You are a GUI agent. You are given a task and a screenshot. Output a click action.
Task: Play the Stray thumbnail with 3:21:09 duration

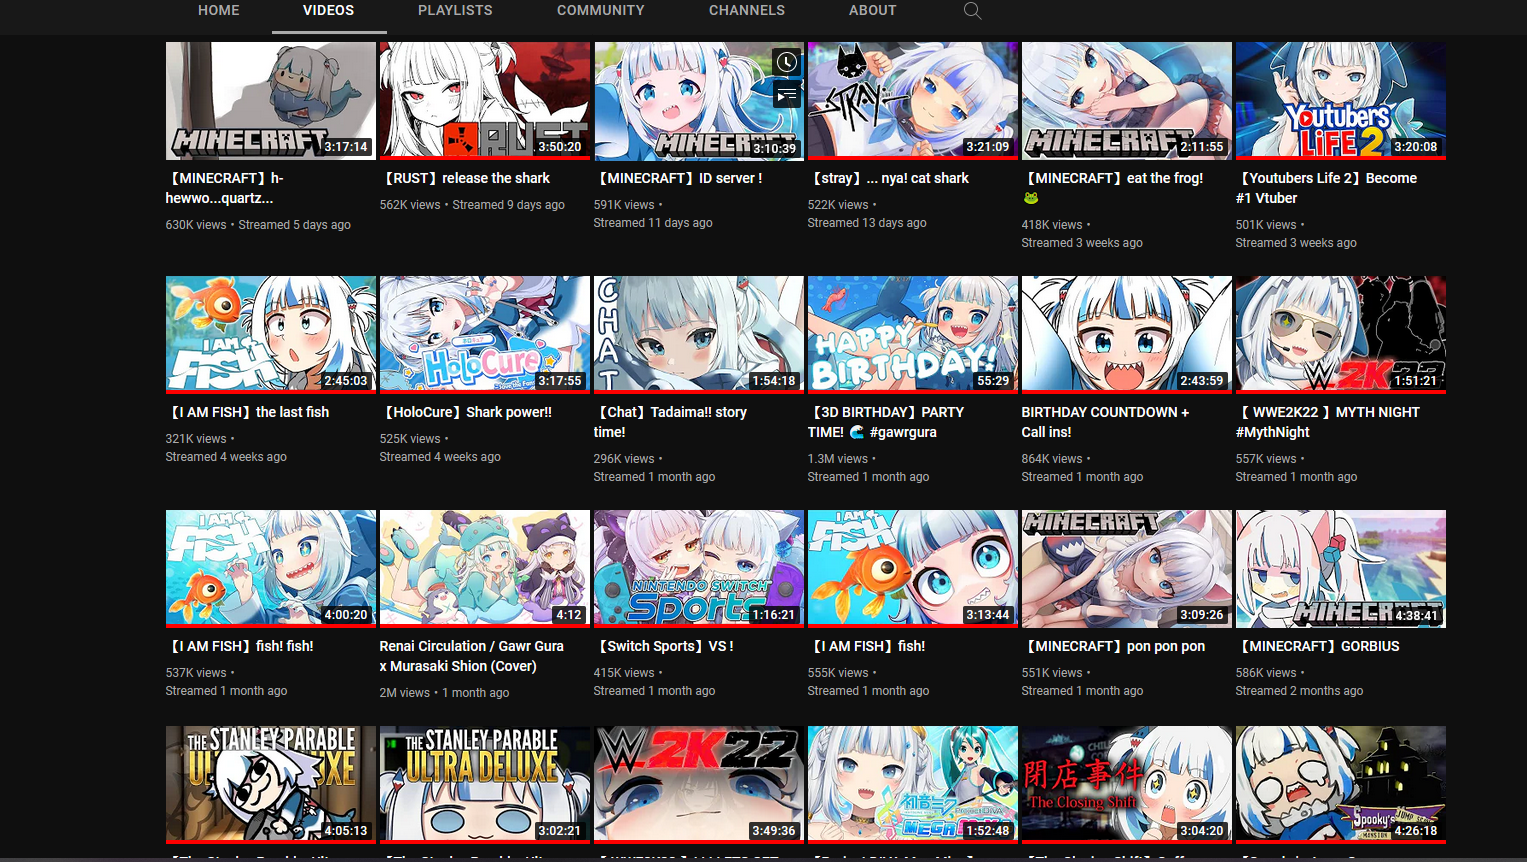pyautogui.click(x=913, y=100)
